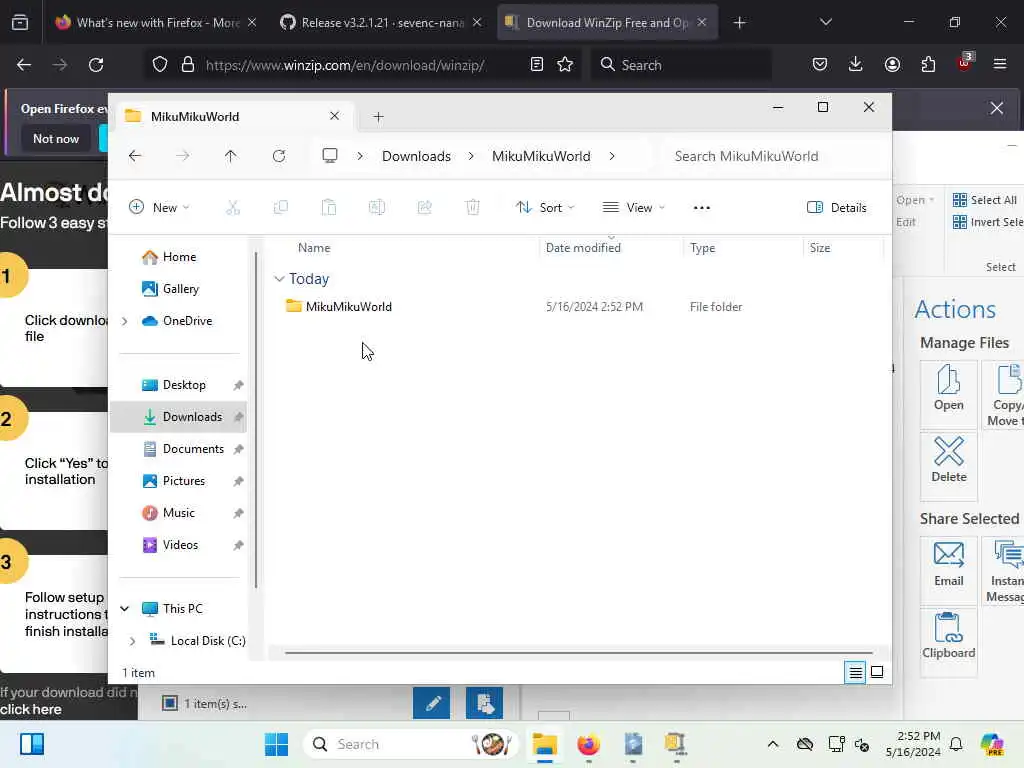Click the Rename icon in Explorer toolbar

[377, 208]
